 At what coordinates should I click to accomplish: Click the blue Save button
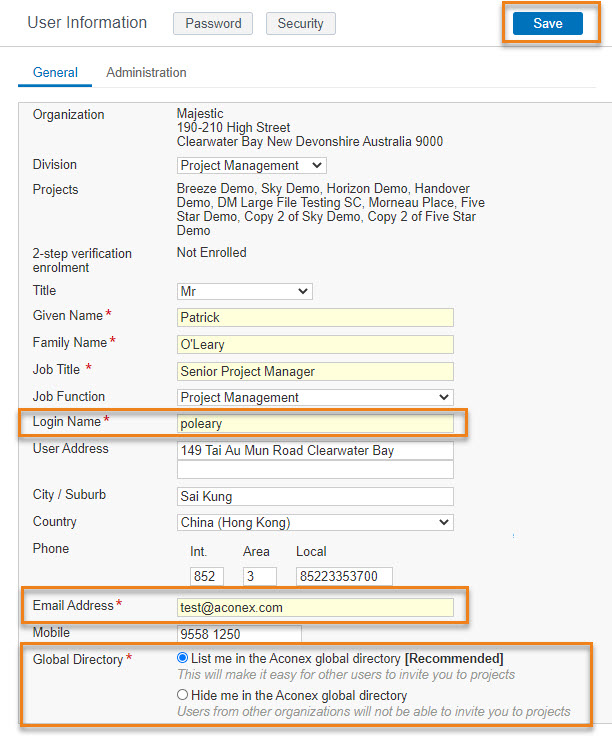click(x=547, y=24)
